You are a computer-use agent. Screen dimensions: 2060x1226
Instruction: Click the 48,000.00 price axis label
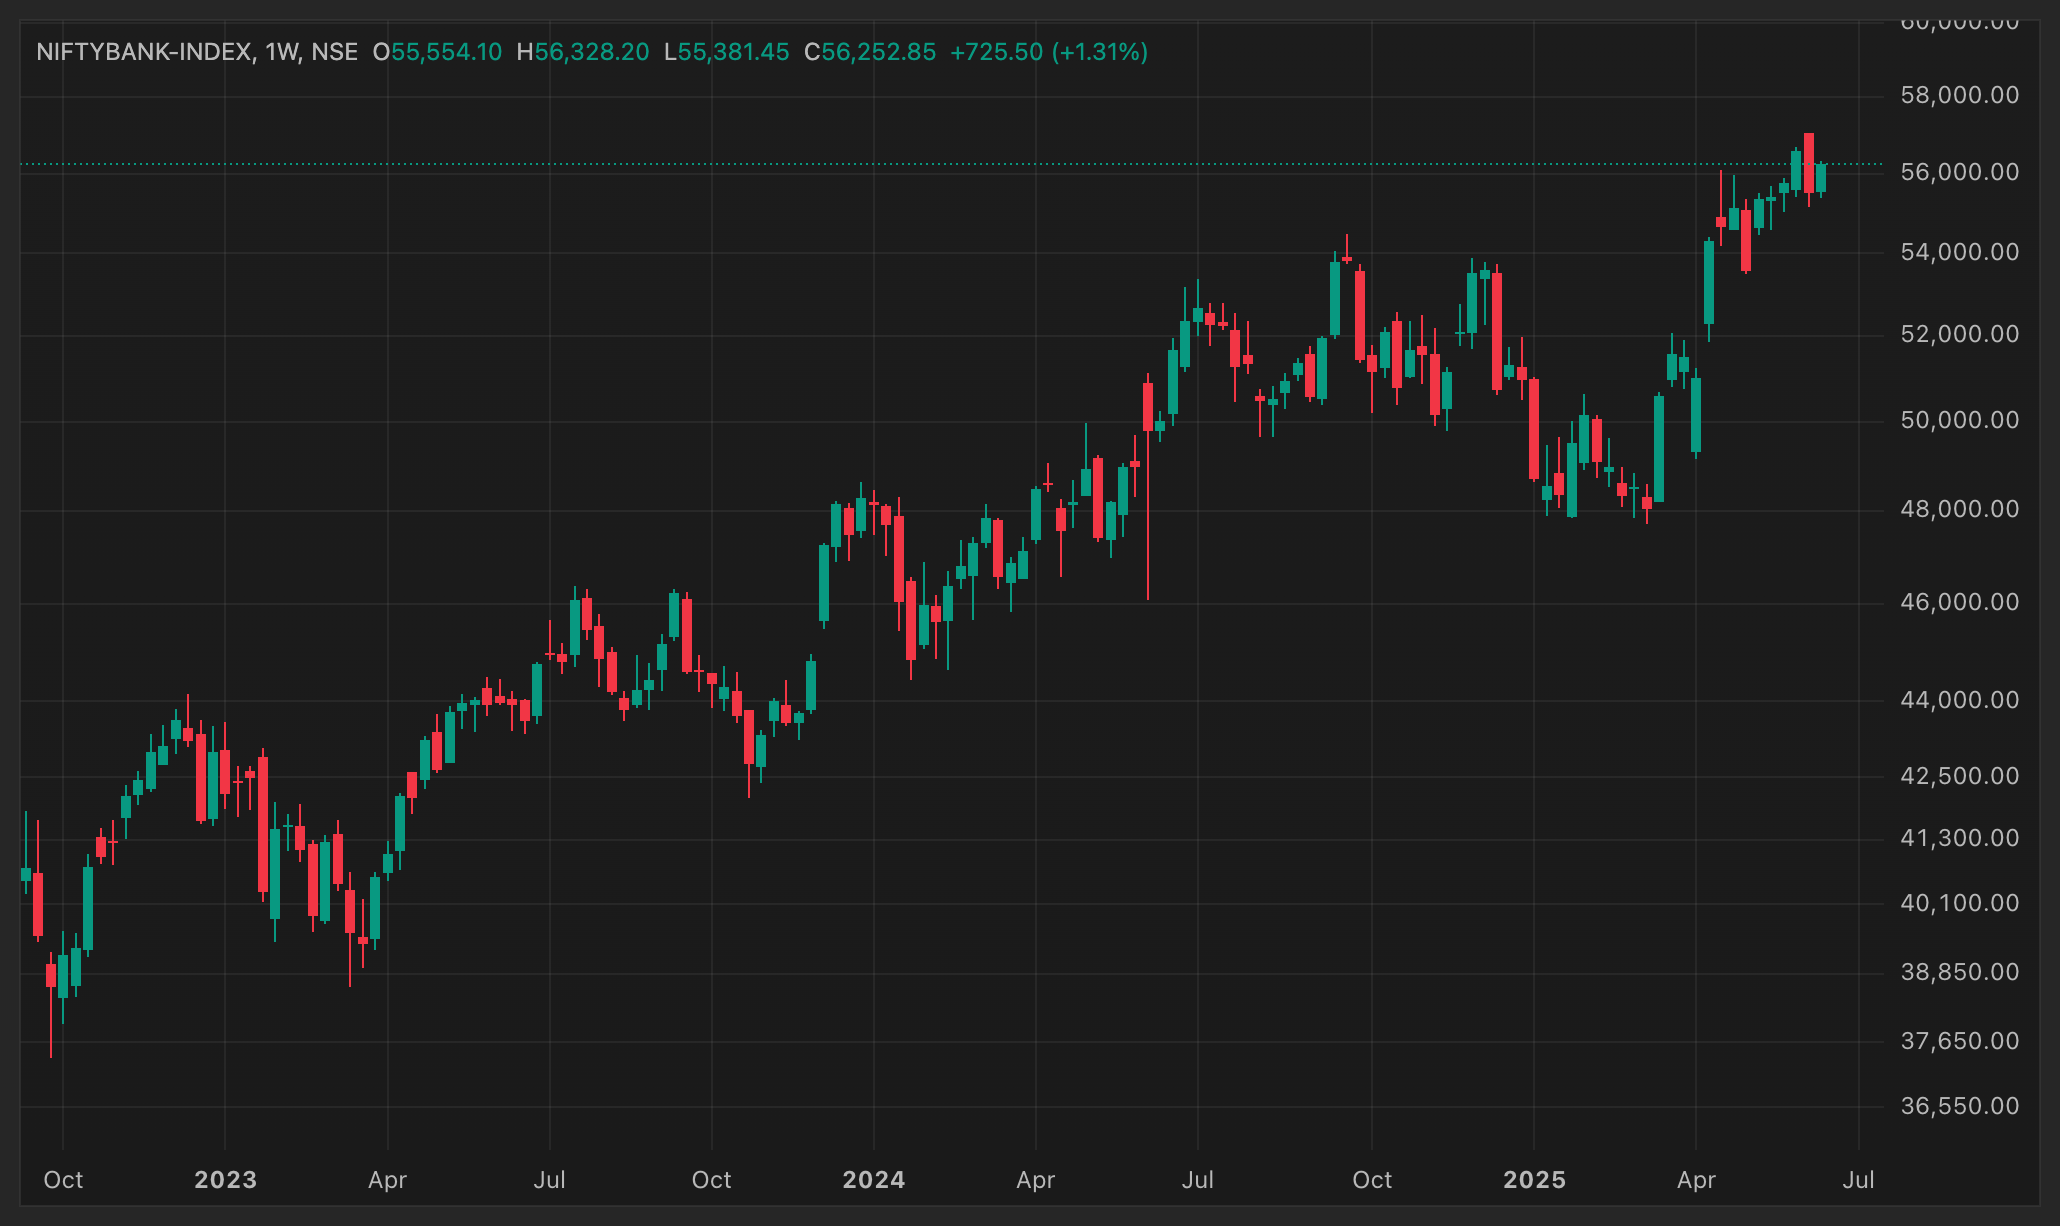click(x=1959, y=509)
